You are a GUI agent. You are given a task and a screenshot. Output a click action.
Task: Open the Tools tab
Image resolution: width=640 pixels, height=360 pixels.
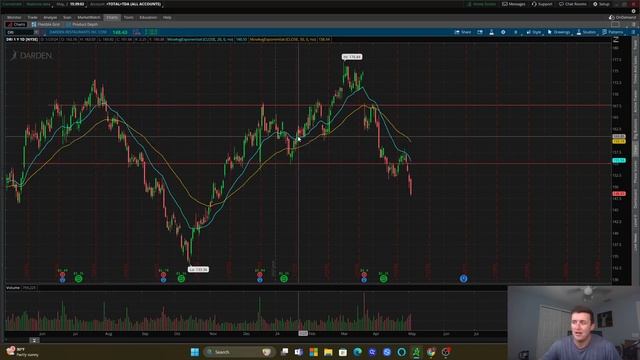129,18
